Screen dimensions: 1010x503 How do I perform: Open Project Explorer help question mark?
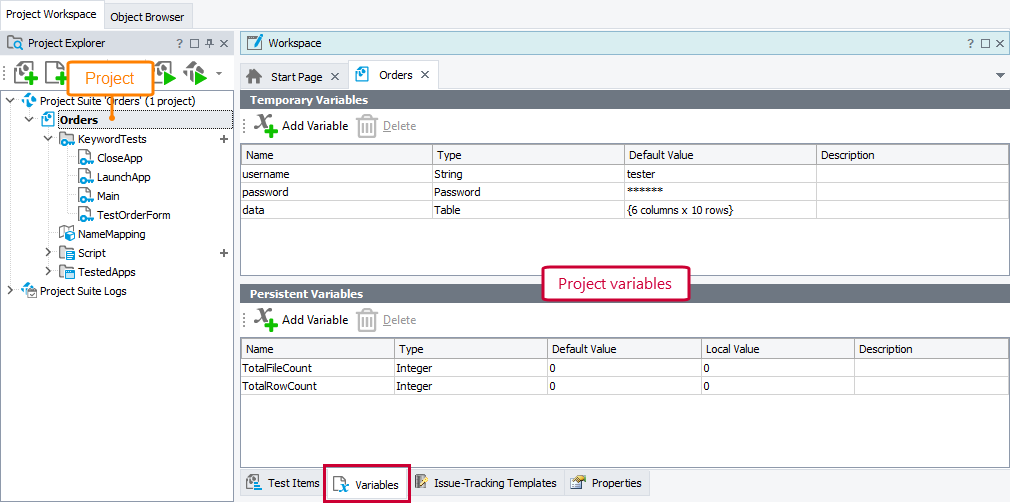pyautogui.click(x=180, y=44)
